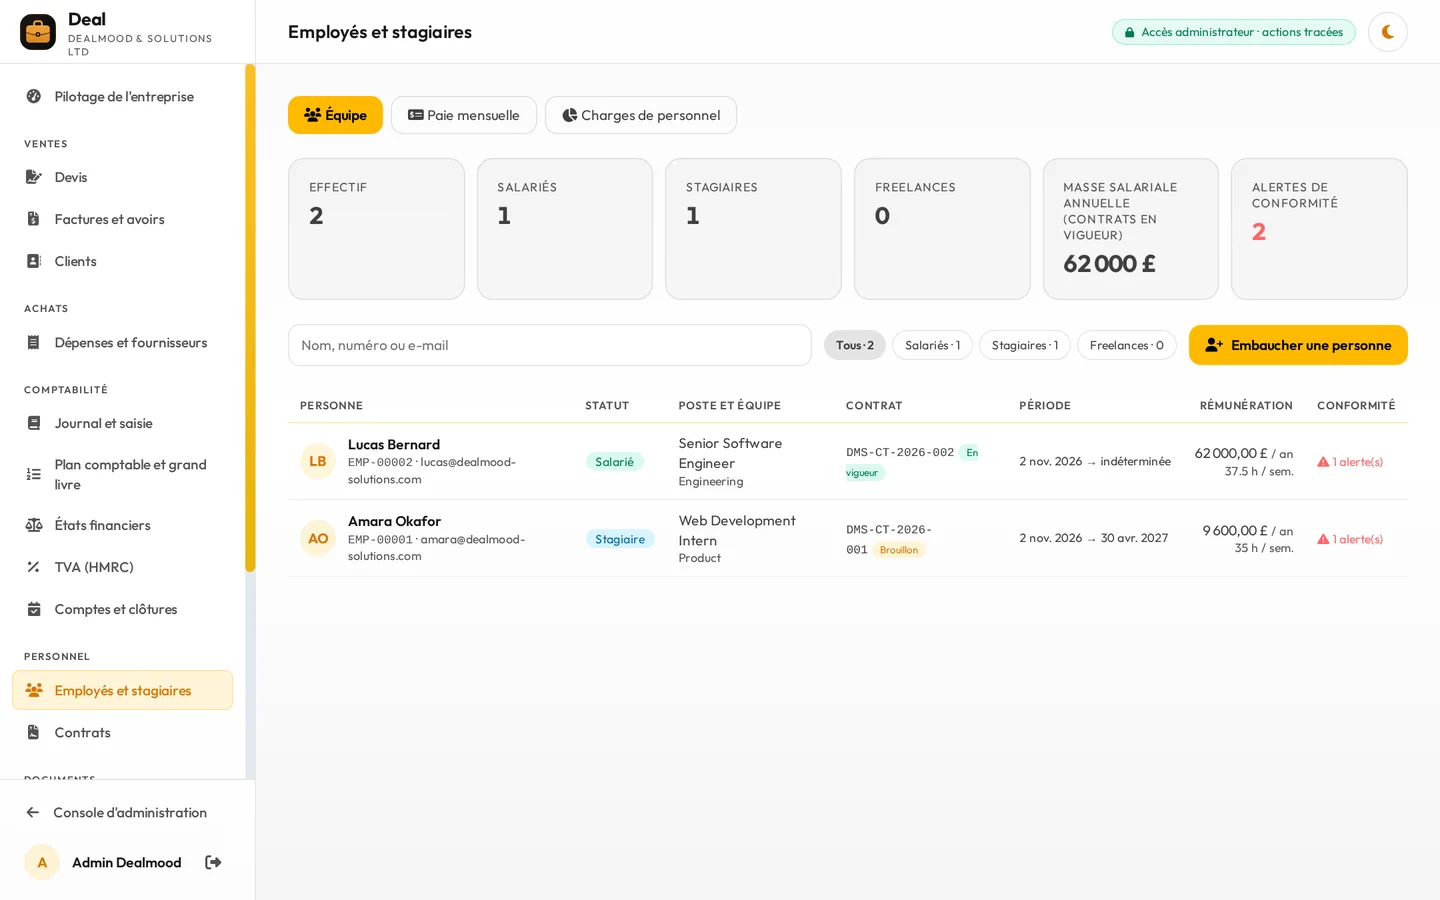Viewport: 1440px width, 900px height.
Task: Click Amara Okafor's 1 alerte(s) warning
Action: point(1350,539)
